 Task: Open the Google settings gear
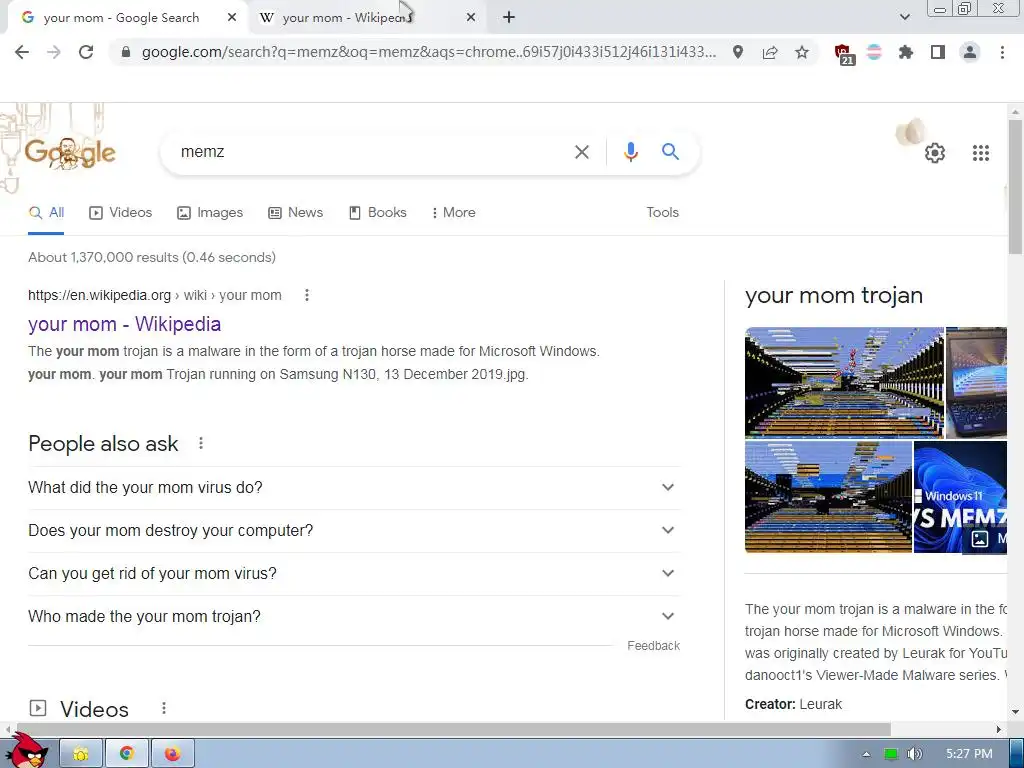point(935,153)
